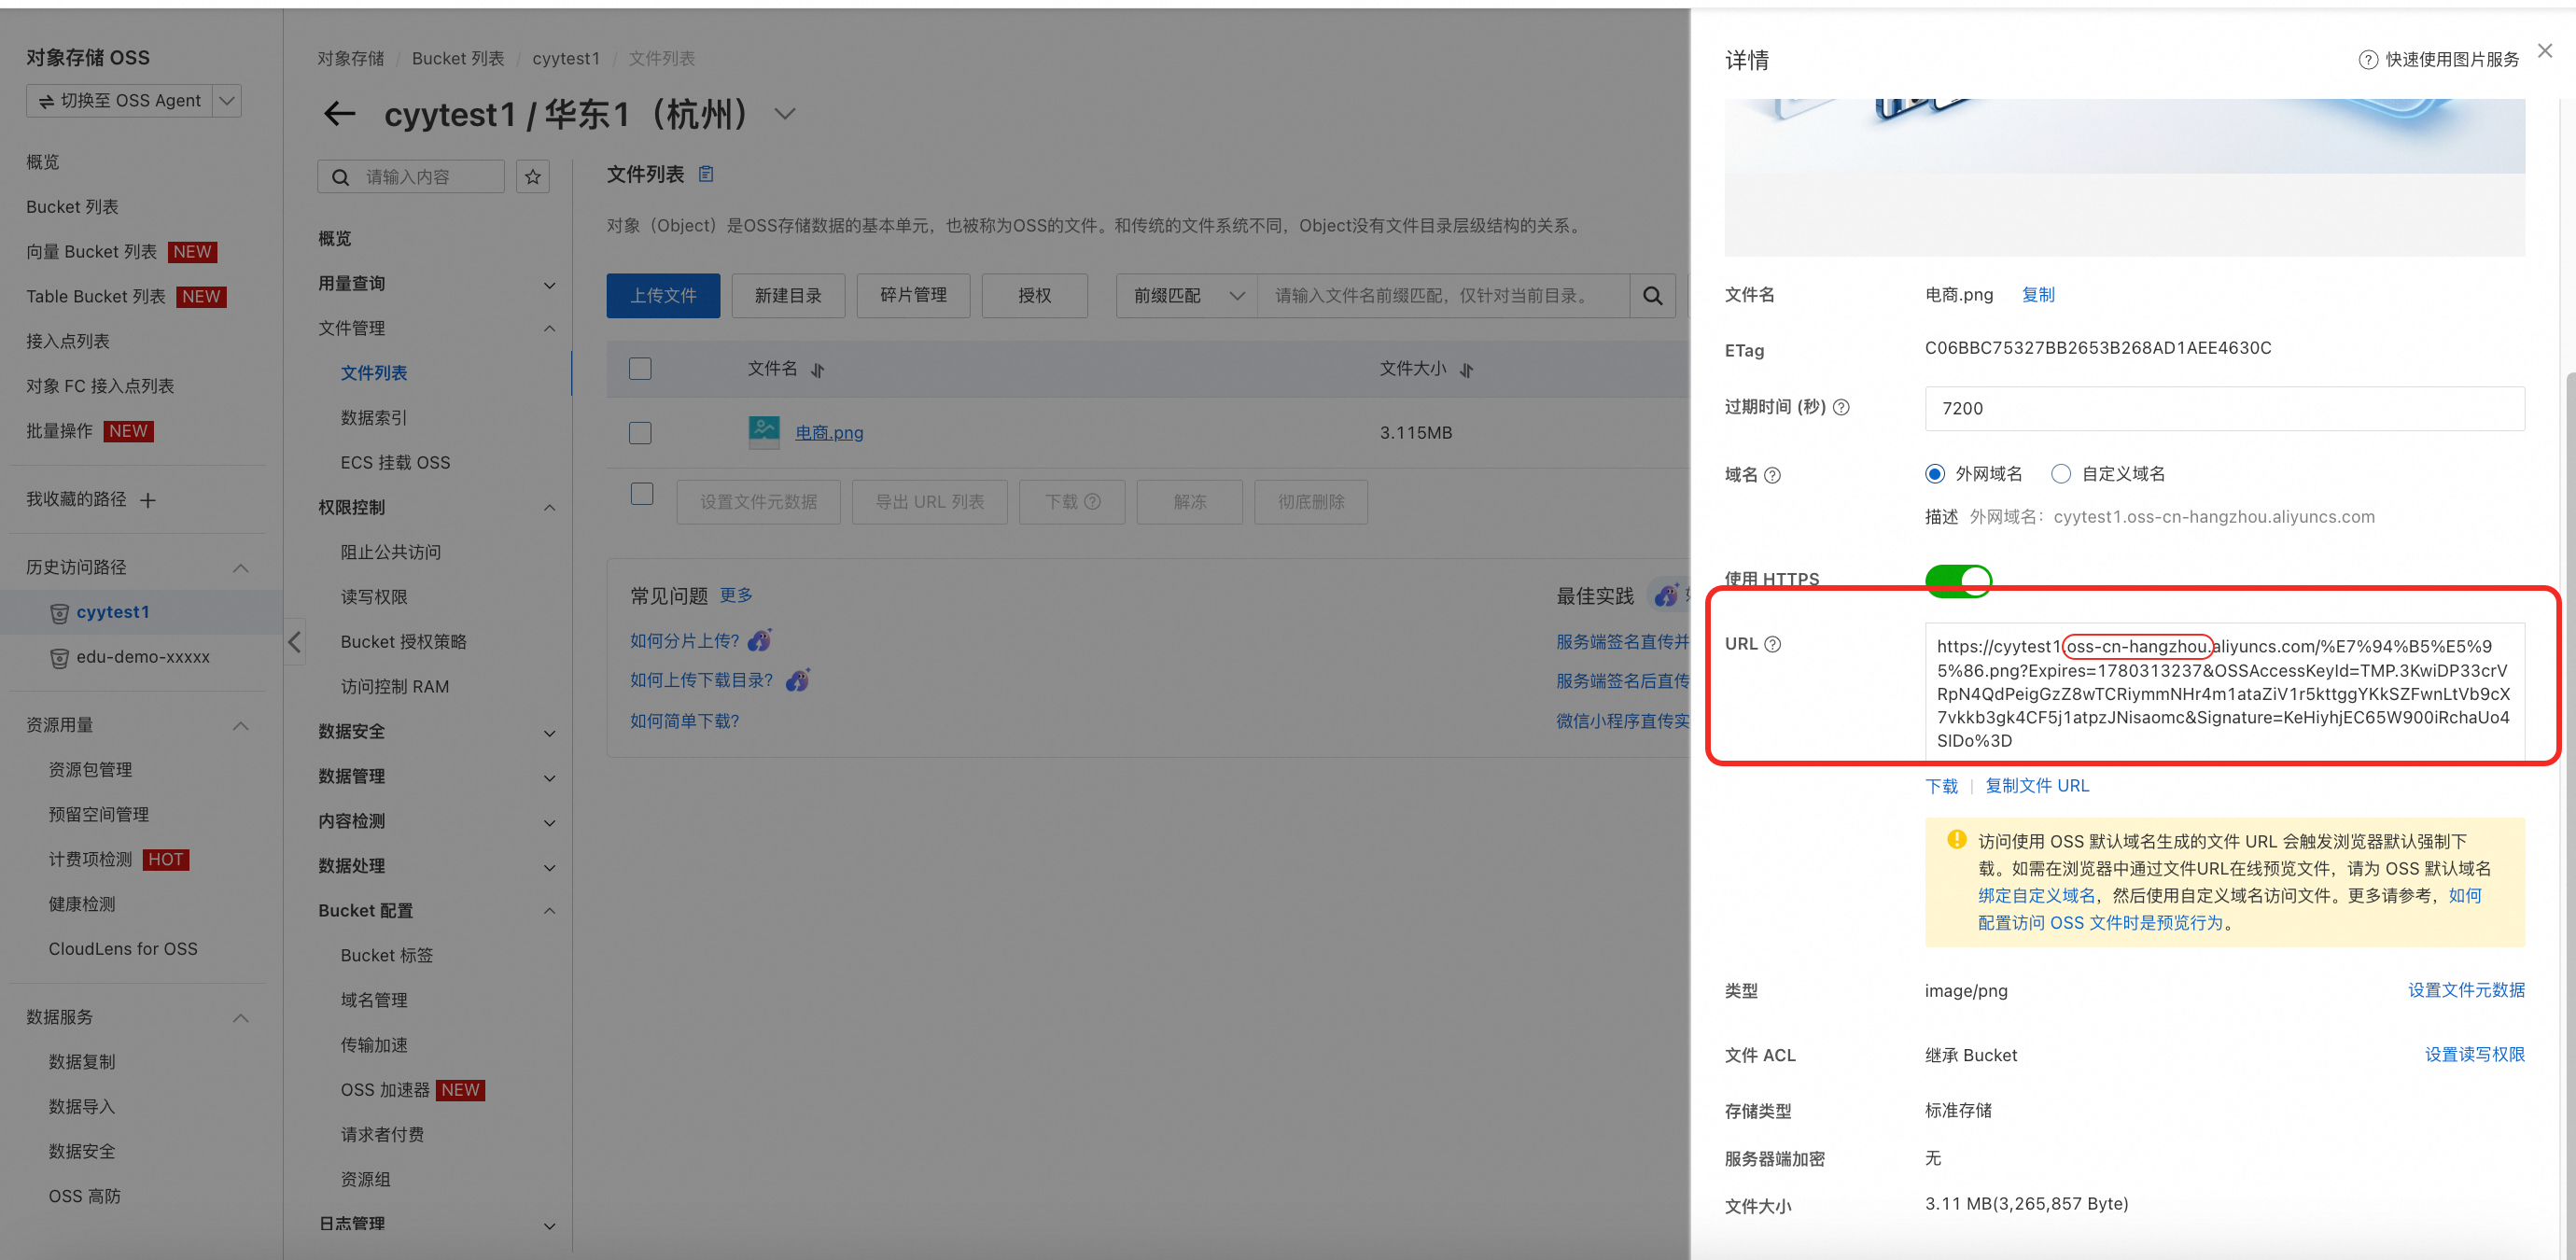
Task: Click bucket icon of cyytest1 history entry
Action: coord(60,613)
